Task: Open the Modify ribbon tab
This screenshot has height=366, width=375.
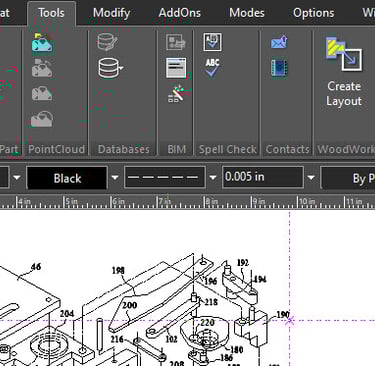Action: (x=111, y=13)
